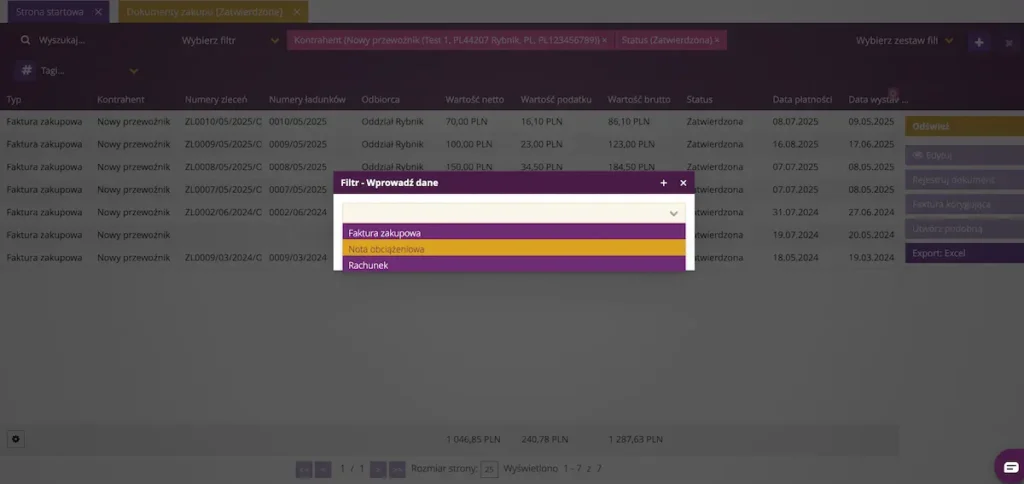Click the Rejestruj dokument button
The height and width of the screenshot is (484, 1024).
[x=965, y=180]
